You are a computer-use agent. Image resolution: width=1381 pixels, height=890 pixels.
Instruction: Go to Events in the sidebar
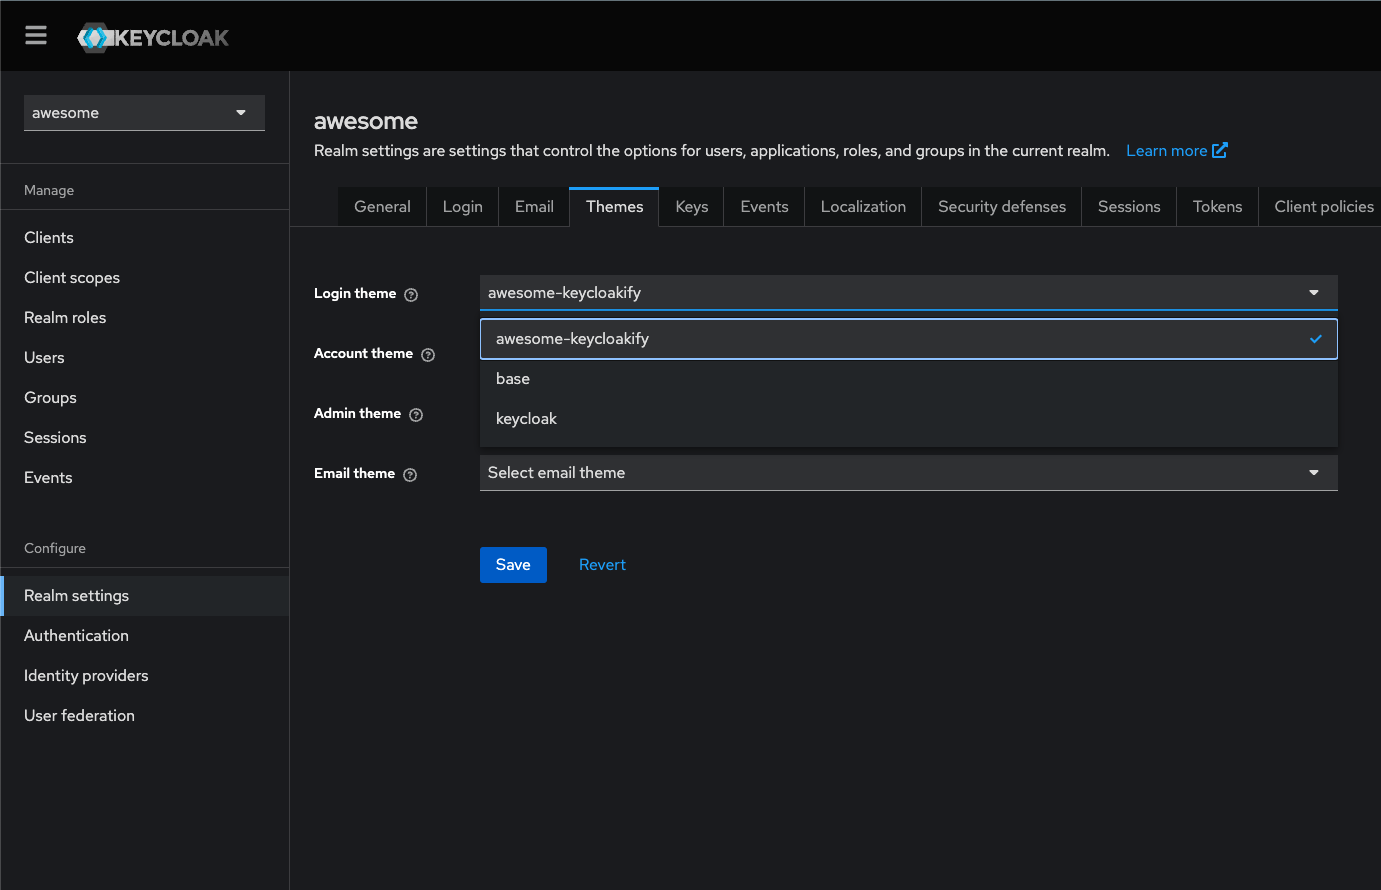pyautogui.click(x=145, y=478)
